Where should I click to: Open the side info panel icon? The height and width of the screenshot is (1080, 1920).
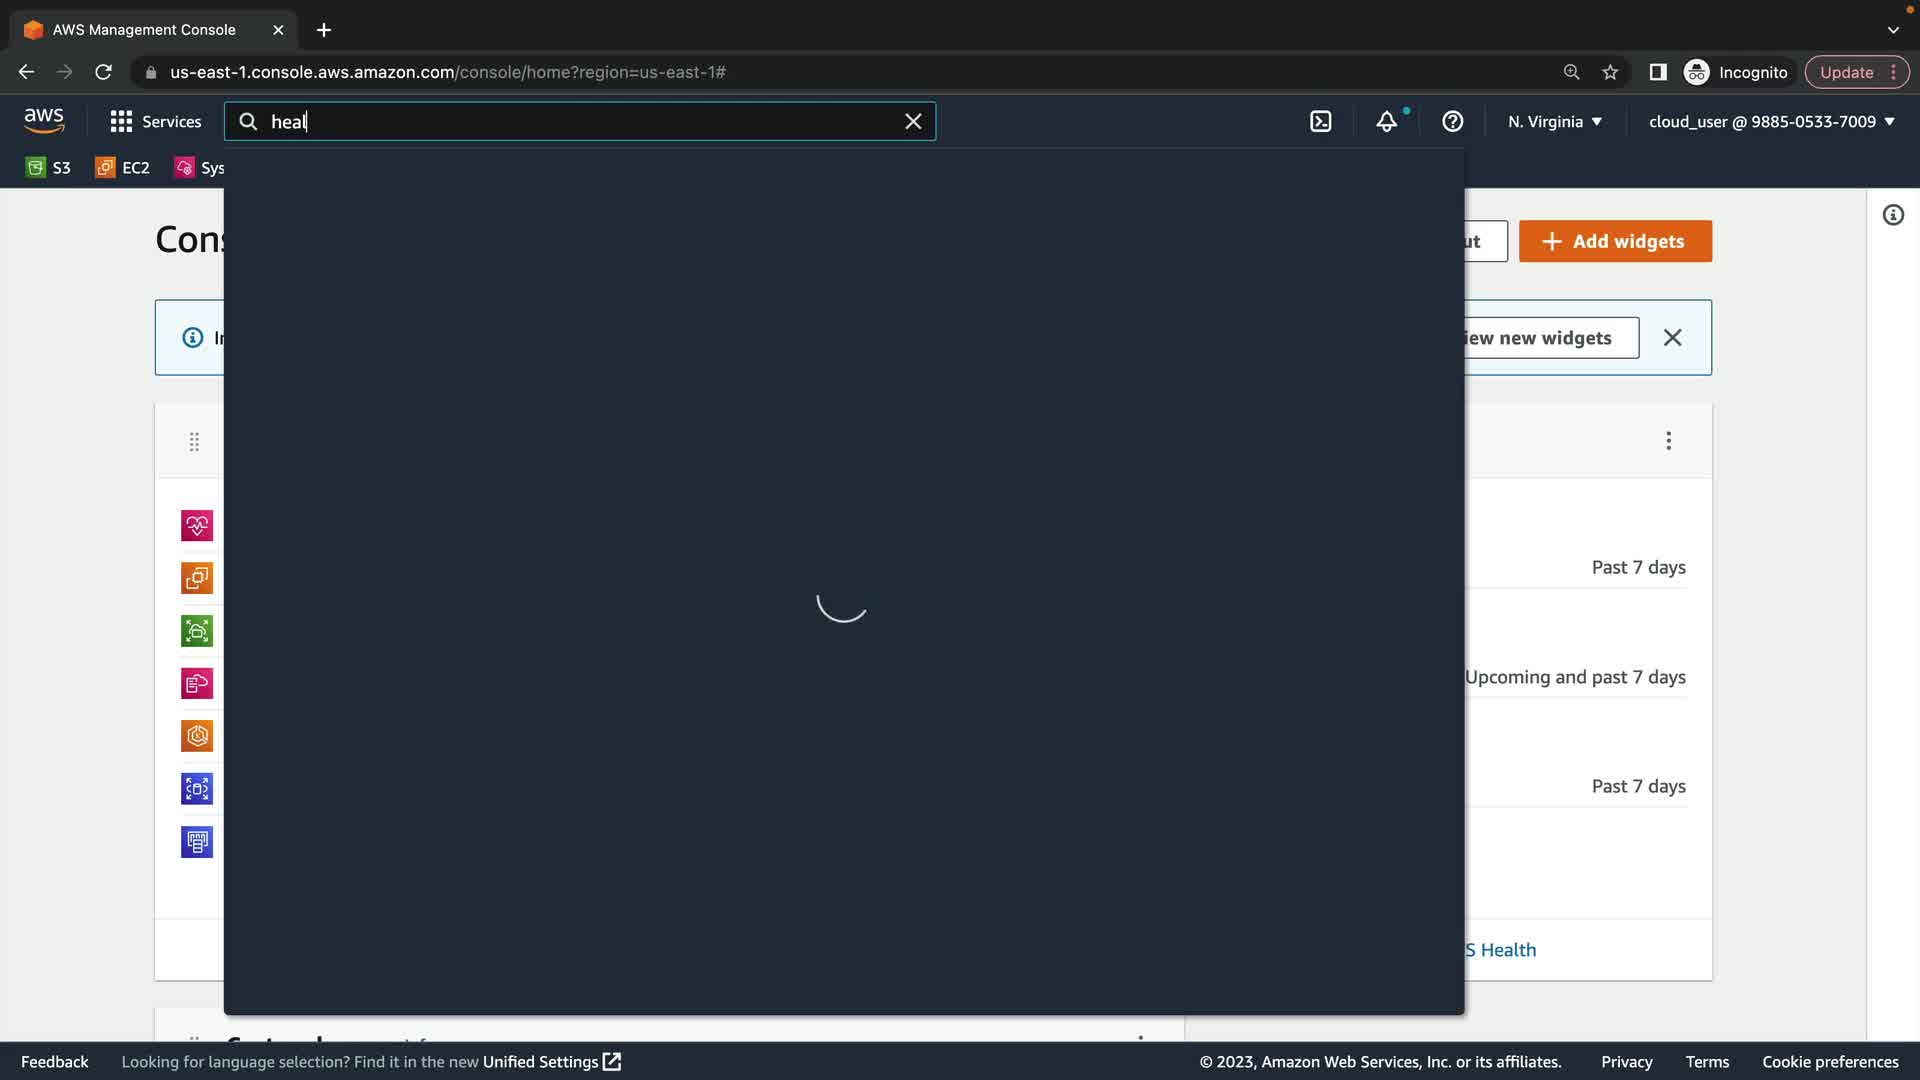tap(1893, 215)
